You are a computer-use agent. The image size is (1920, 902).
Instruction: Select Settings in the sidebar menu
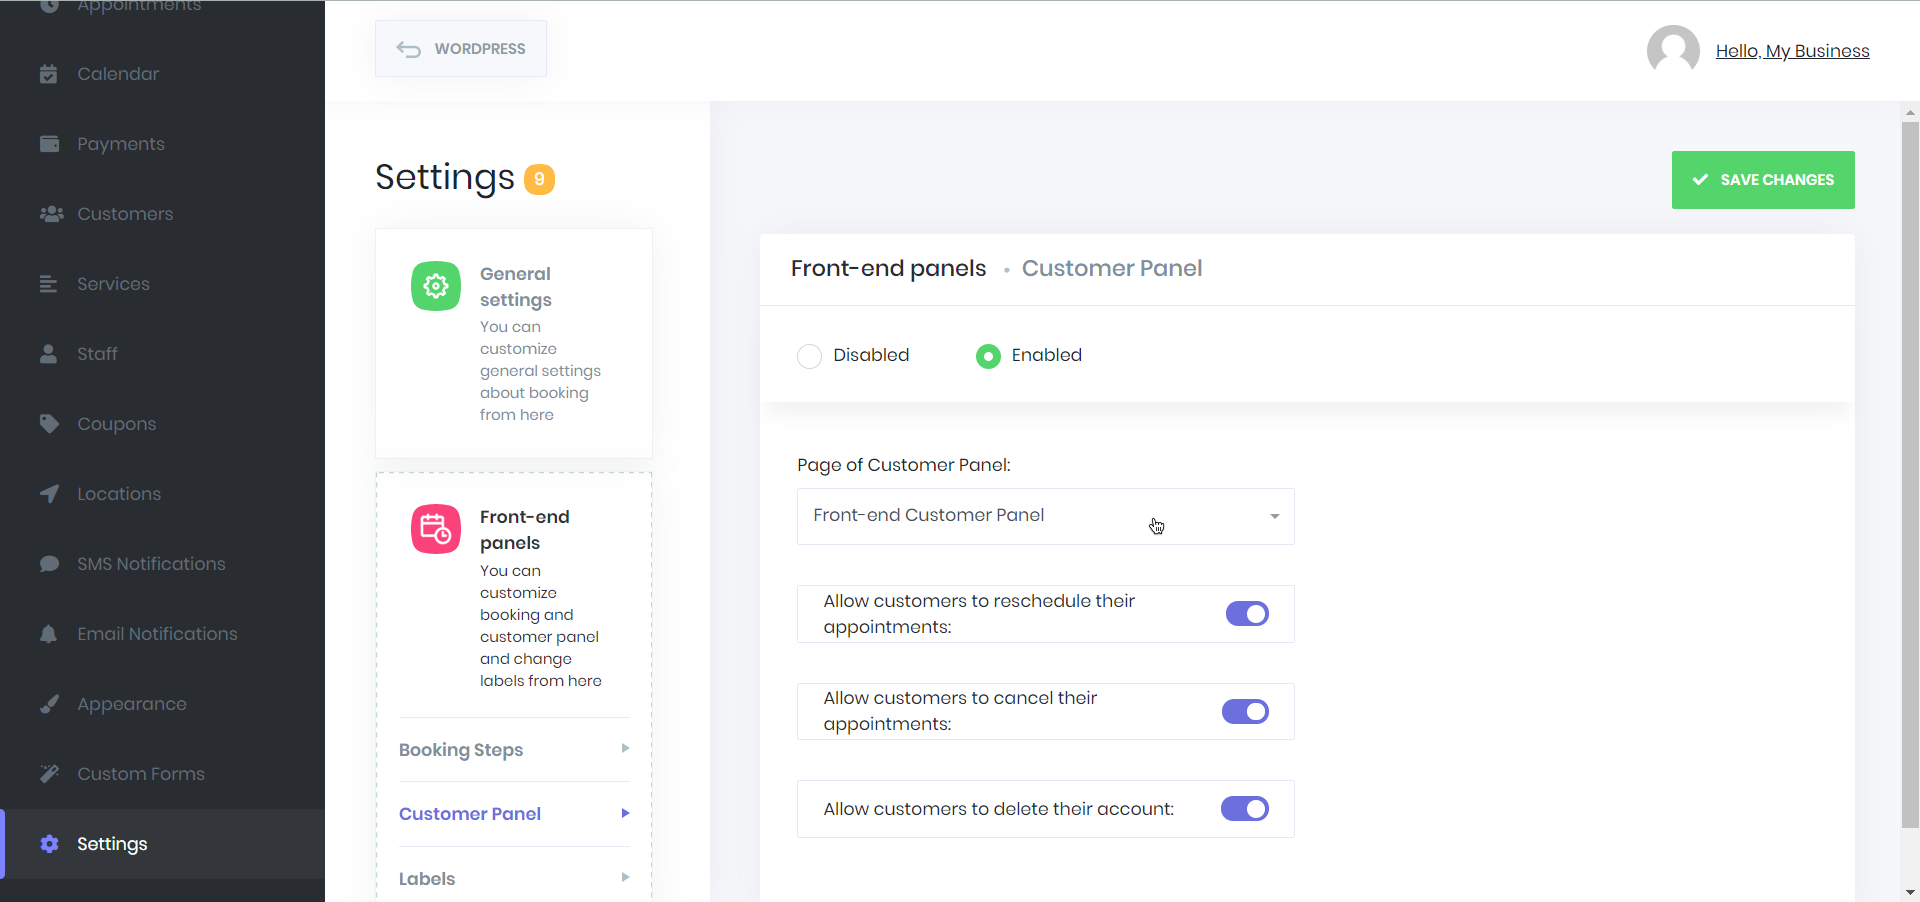point(111,843)
